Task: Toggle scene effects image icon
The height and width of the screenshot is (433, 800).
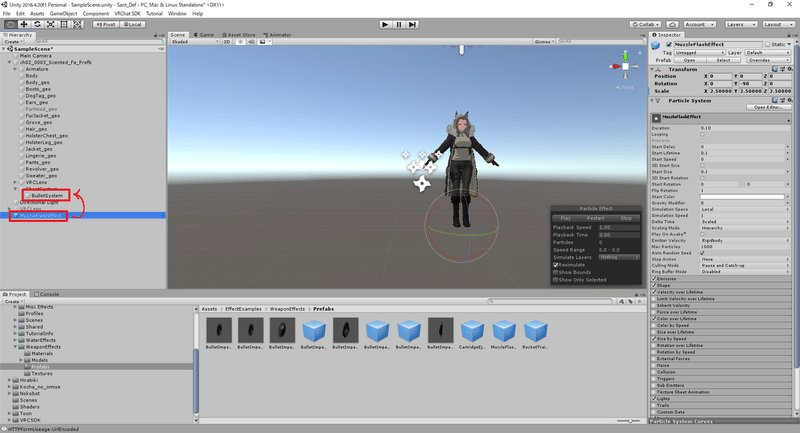Action: pos(263,42)
